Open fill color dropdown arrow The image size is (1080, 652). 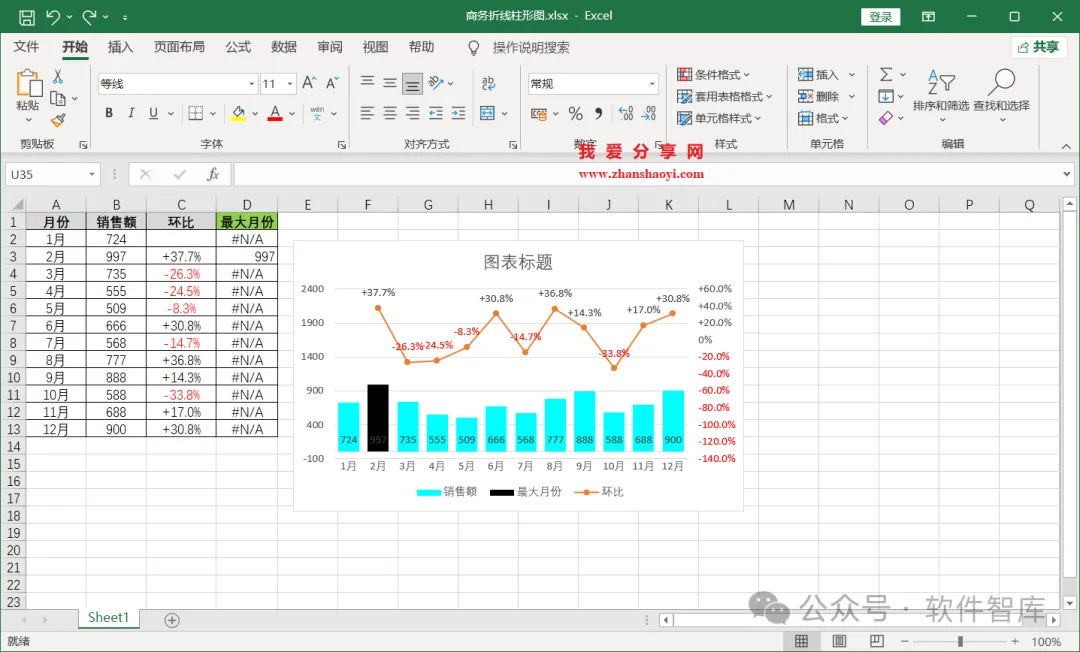(x=255, y=114)
